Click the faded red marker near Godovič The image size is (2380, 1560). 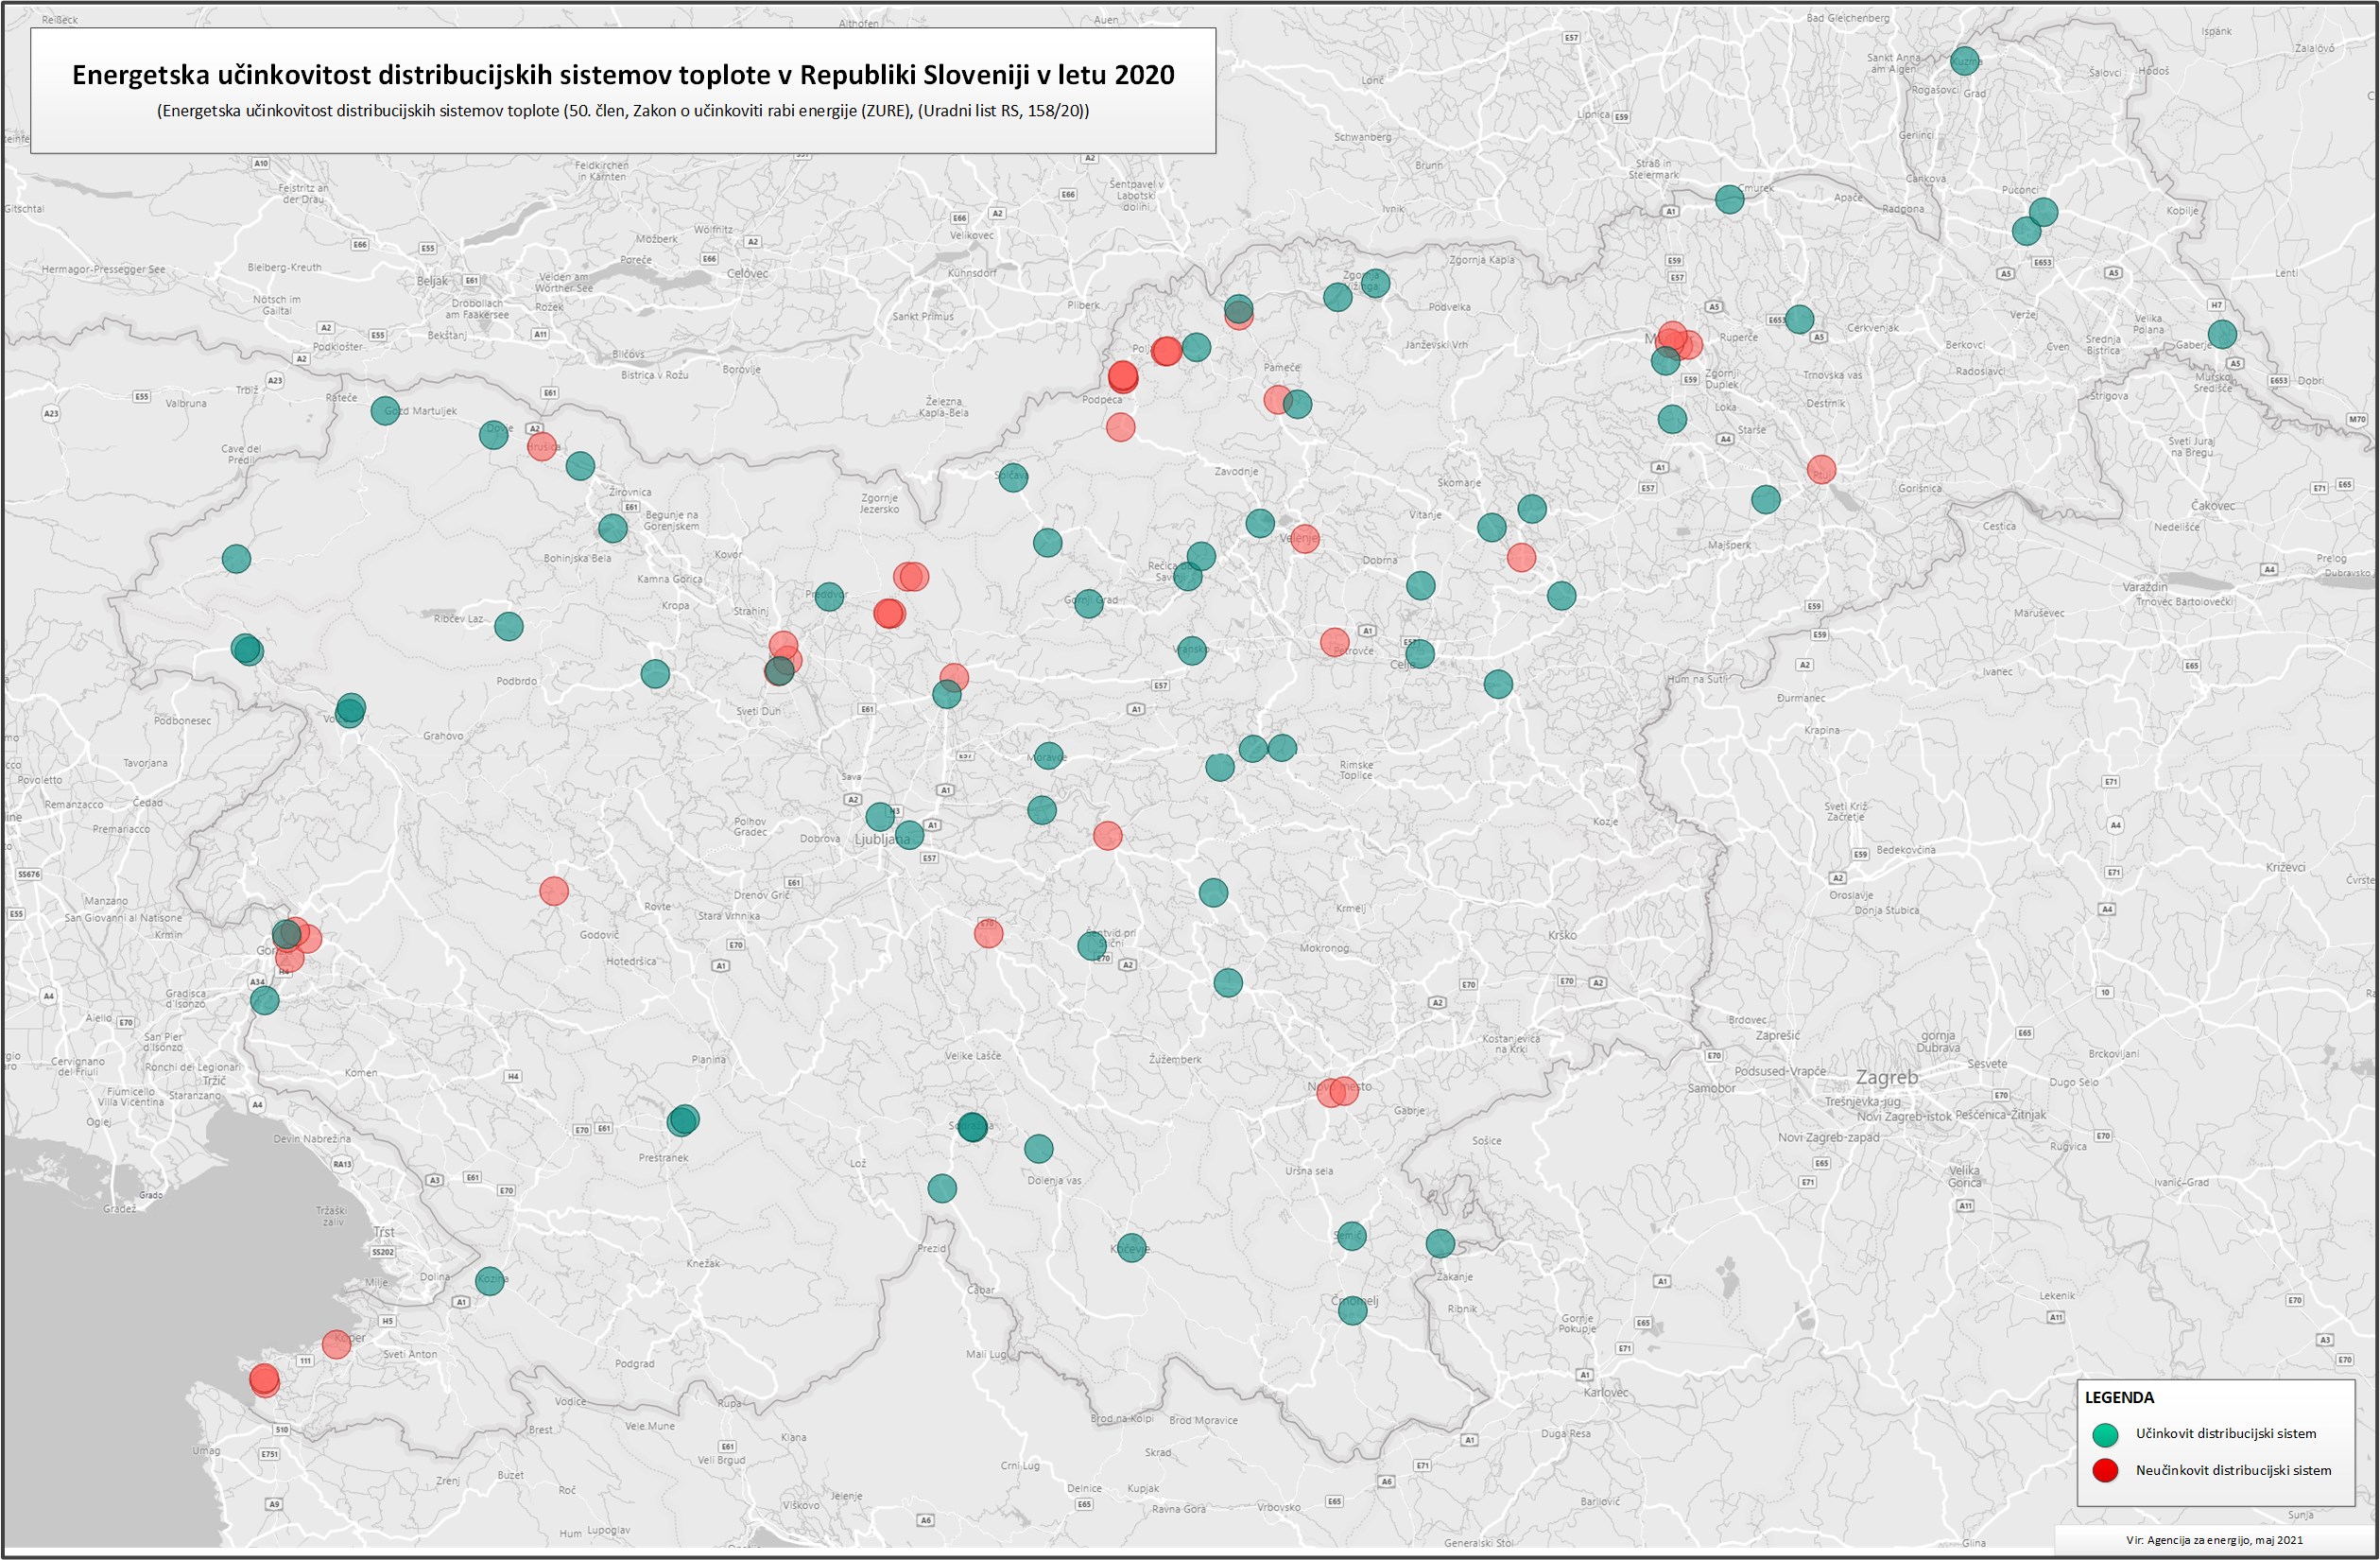(555, 890)
